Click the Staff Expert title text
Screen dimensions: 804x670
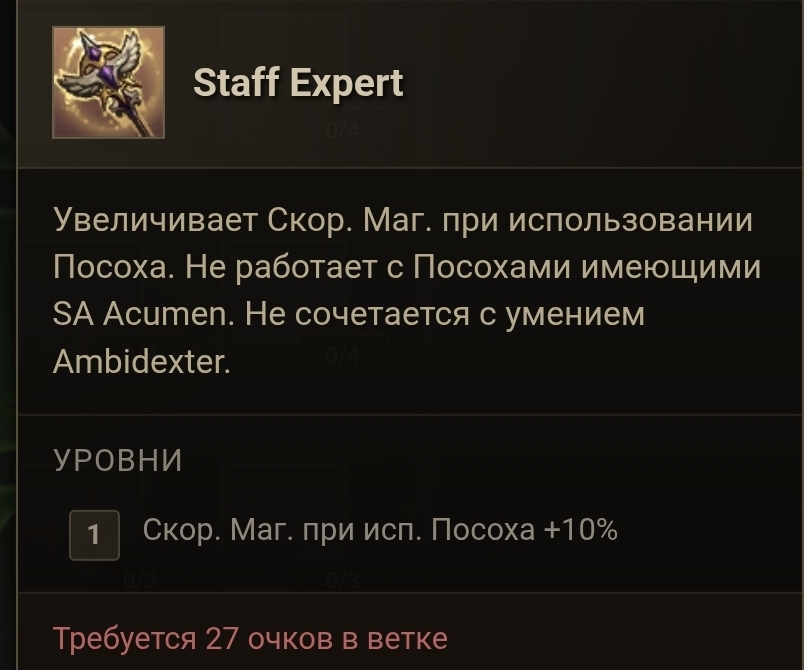pyautogui.click(x=298, y=83)
